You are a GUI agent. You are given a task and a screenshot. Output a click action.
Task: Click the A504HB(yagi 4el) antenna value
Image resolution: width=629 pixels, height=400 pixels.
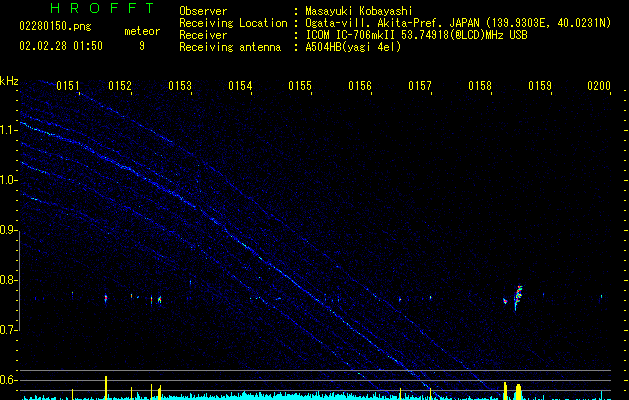(353, 47)
